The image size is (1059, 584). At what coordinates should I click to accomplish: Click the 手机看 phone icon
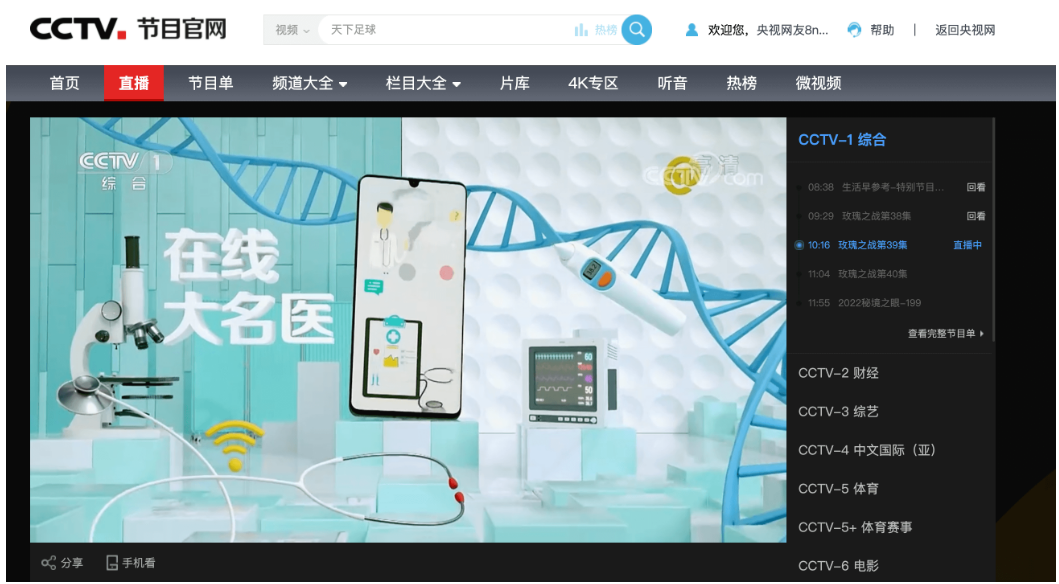tap(112, 562)
